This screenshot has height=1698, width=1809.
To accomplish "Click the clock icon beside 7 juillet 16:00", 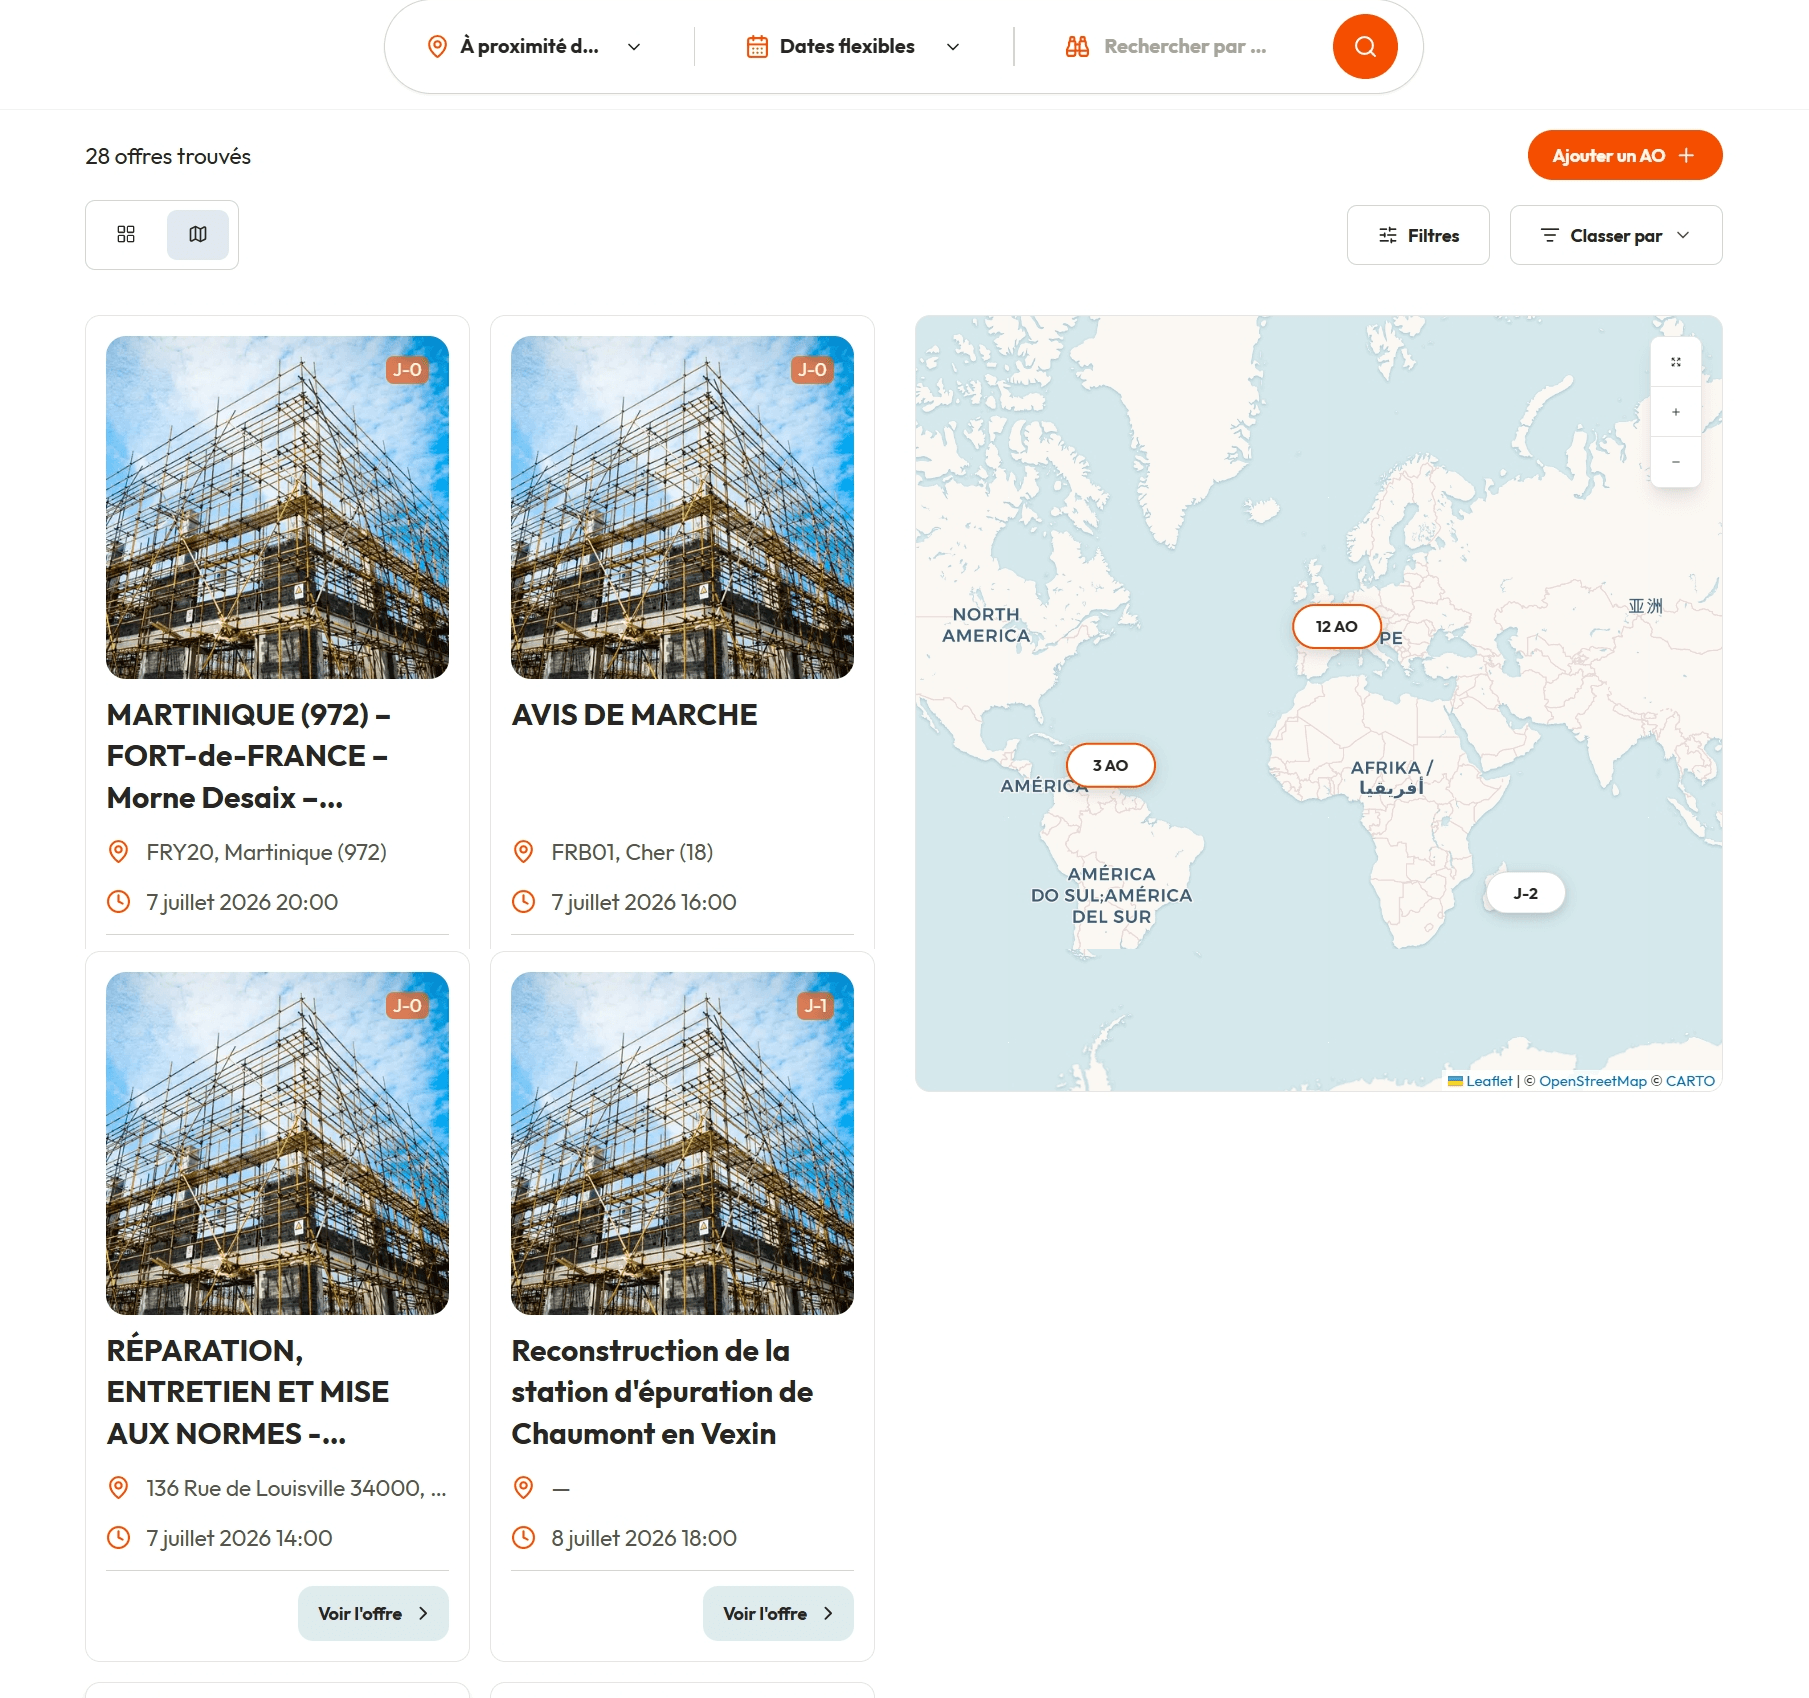I will click(x=523, y=902).
